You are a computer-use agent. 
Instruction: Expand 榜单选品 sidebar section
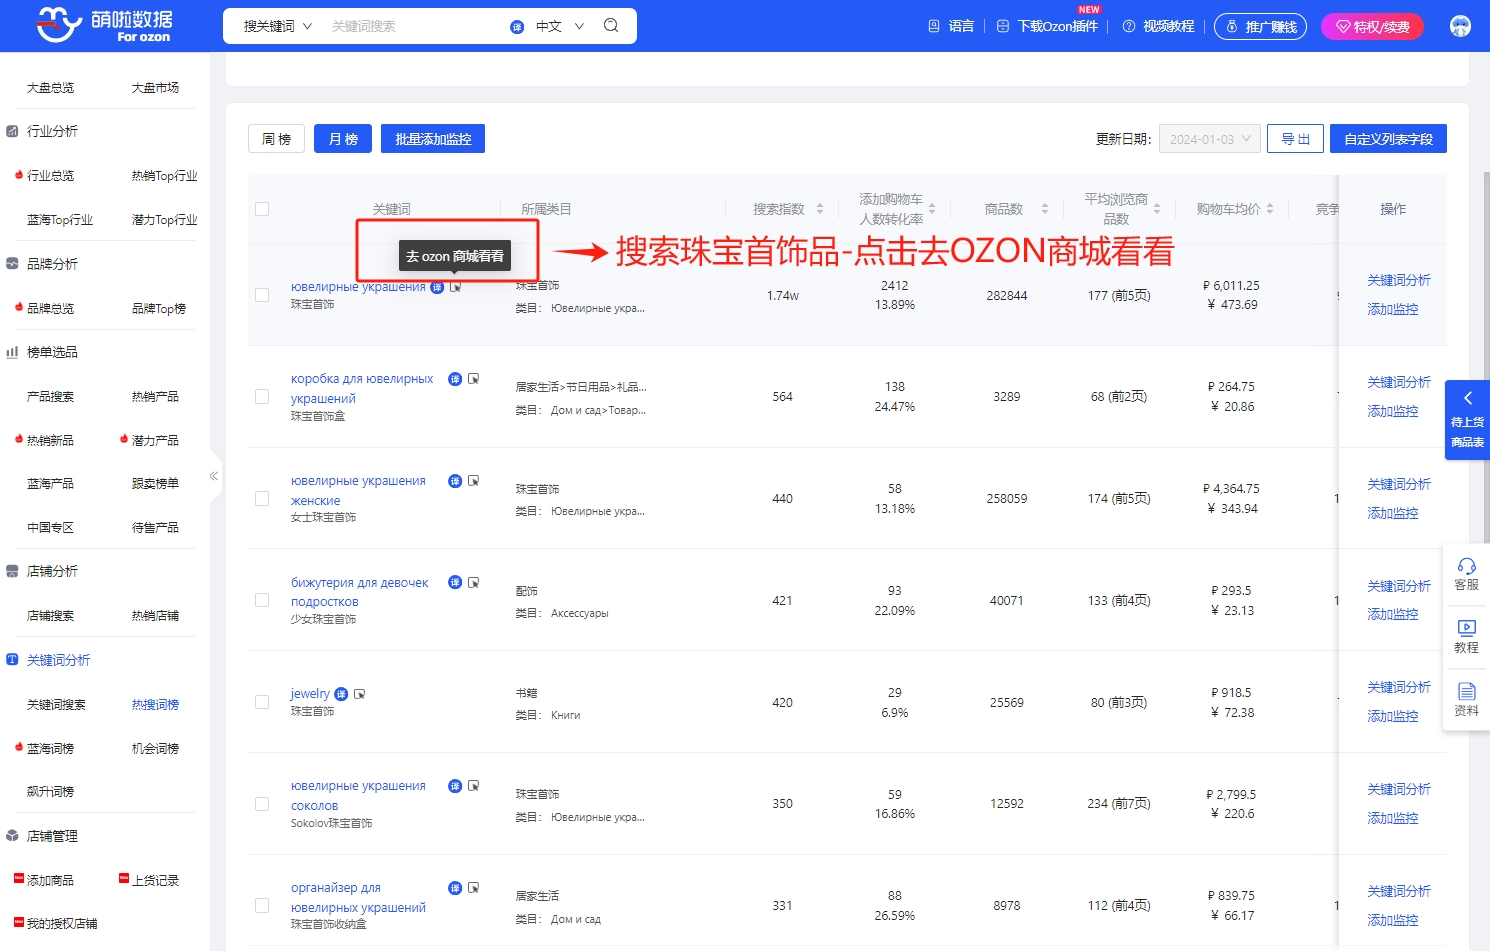coord(52,352)
